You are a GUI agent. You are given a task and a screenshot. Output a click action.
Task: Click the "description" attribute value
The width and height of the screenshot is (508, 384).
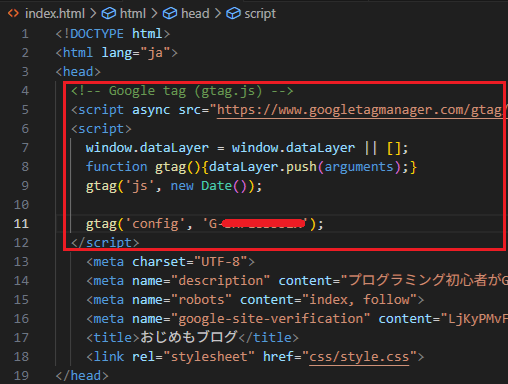[220, 281]
